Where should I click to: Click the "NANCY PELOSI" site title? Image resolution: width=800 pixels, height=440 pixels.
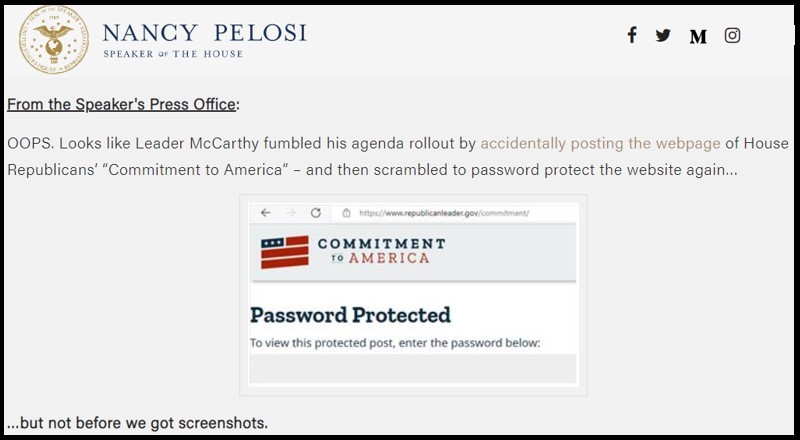click(204, 32)
